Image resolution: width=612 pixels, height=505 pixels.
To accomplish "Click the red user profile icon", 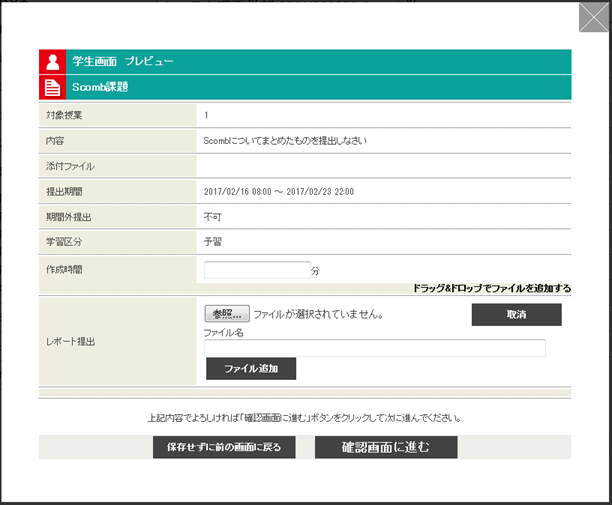I will [52, 62].
